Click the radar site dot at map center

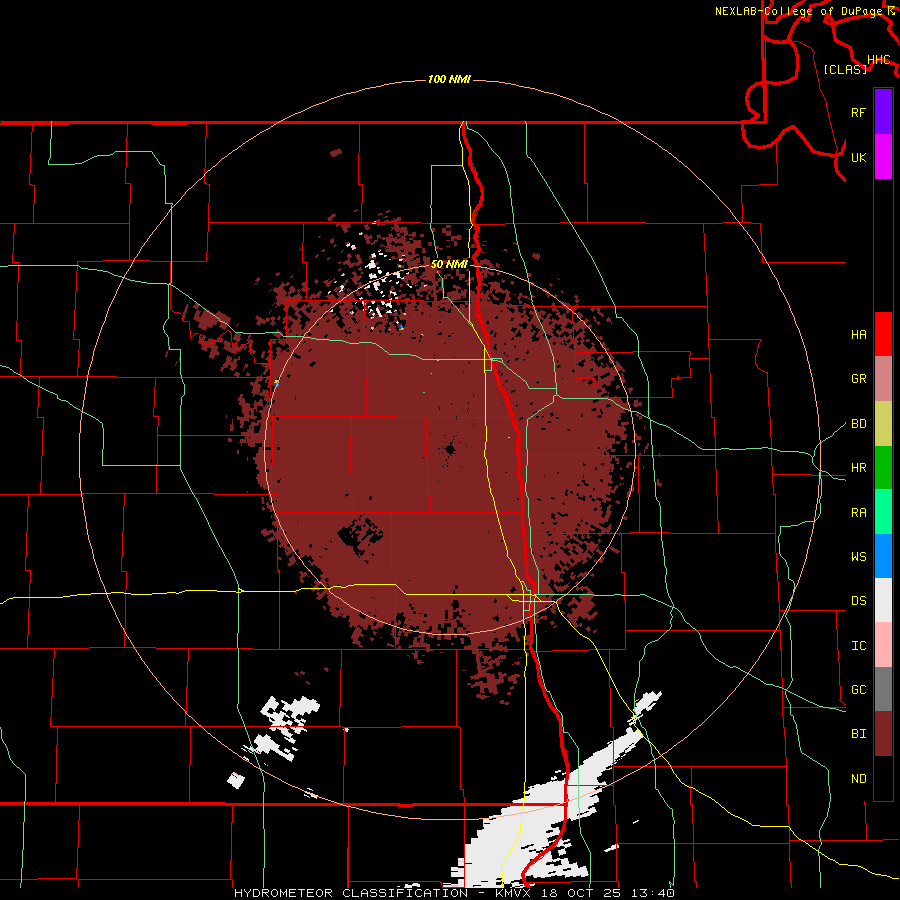(449, 449)
